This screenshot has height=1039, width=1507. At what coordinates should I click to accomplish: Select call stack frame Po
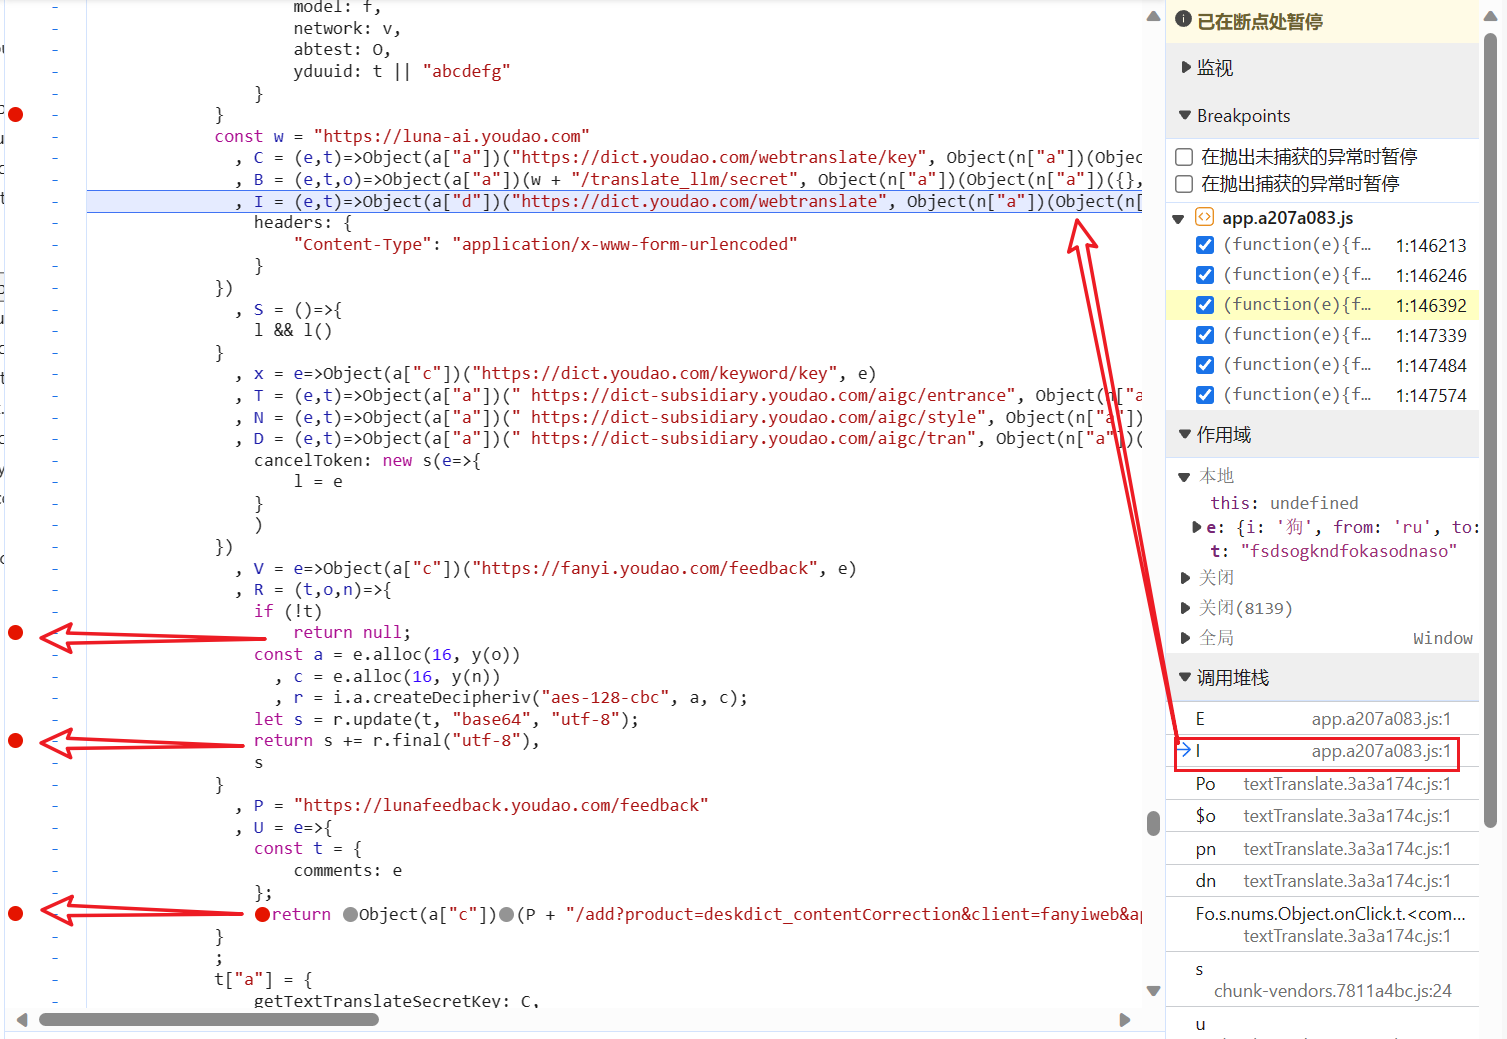pyautogui.click(x=1322, y=784)
